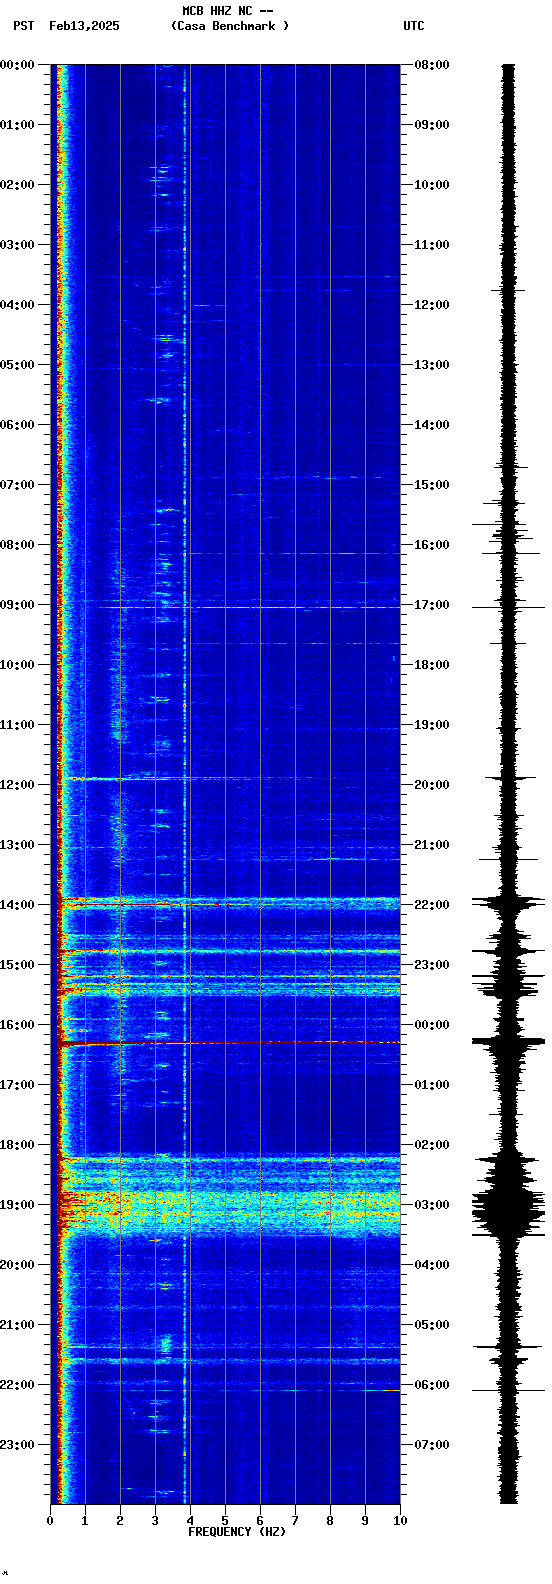Click the UTC time label 22:00

click(432, 905)
